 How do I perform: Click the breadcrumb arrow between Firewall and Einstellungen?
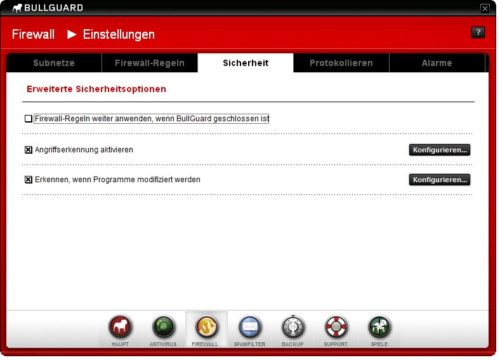point(72,34)
